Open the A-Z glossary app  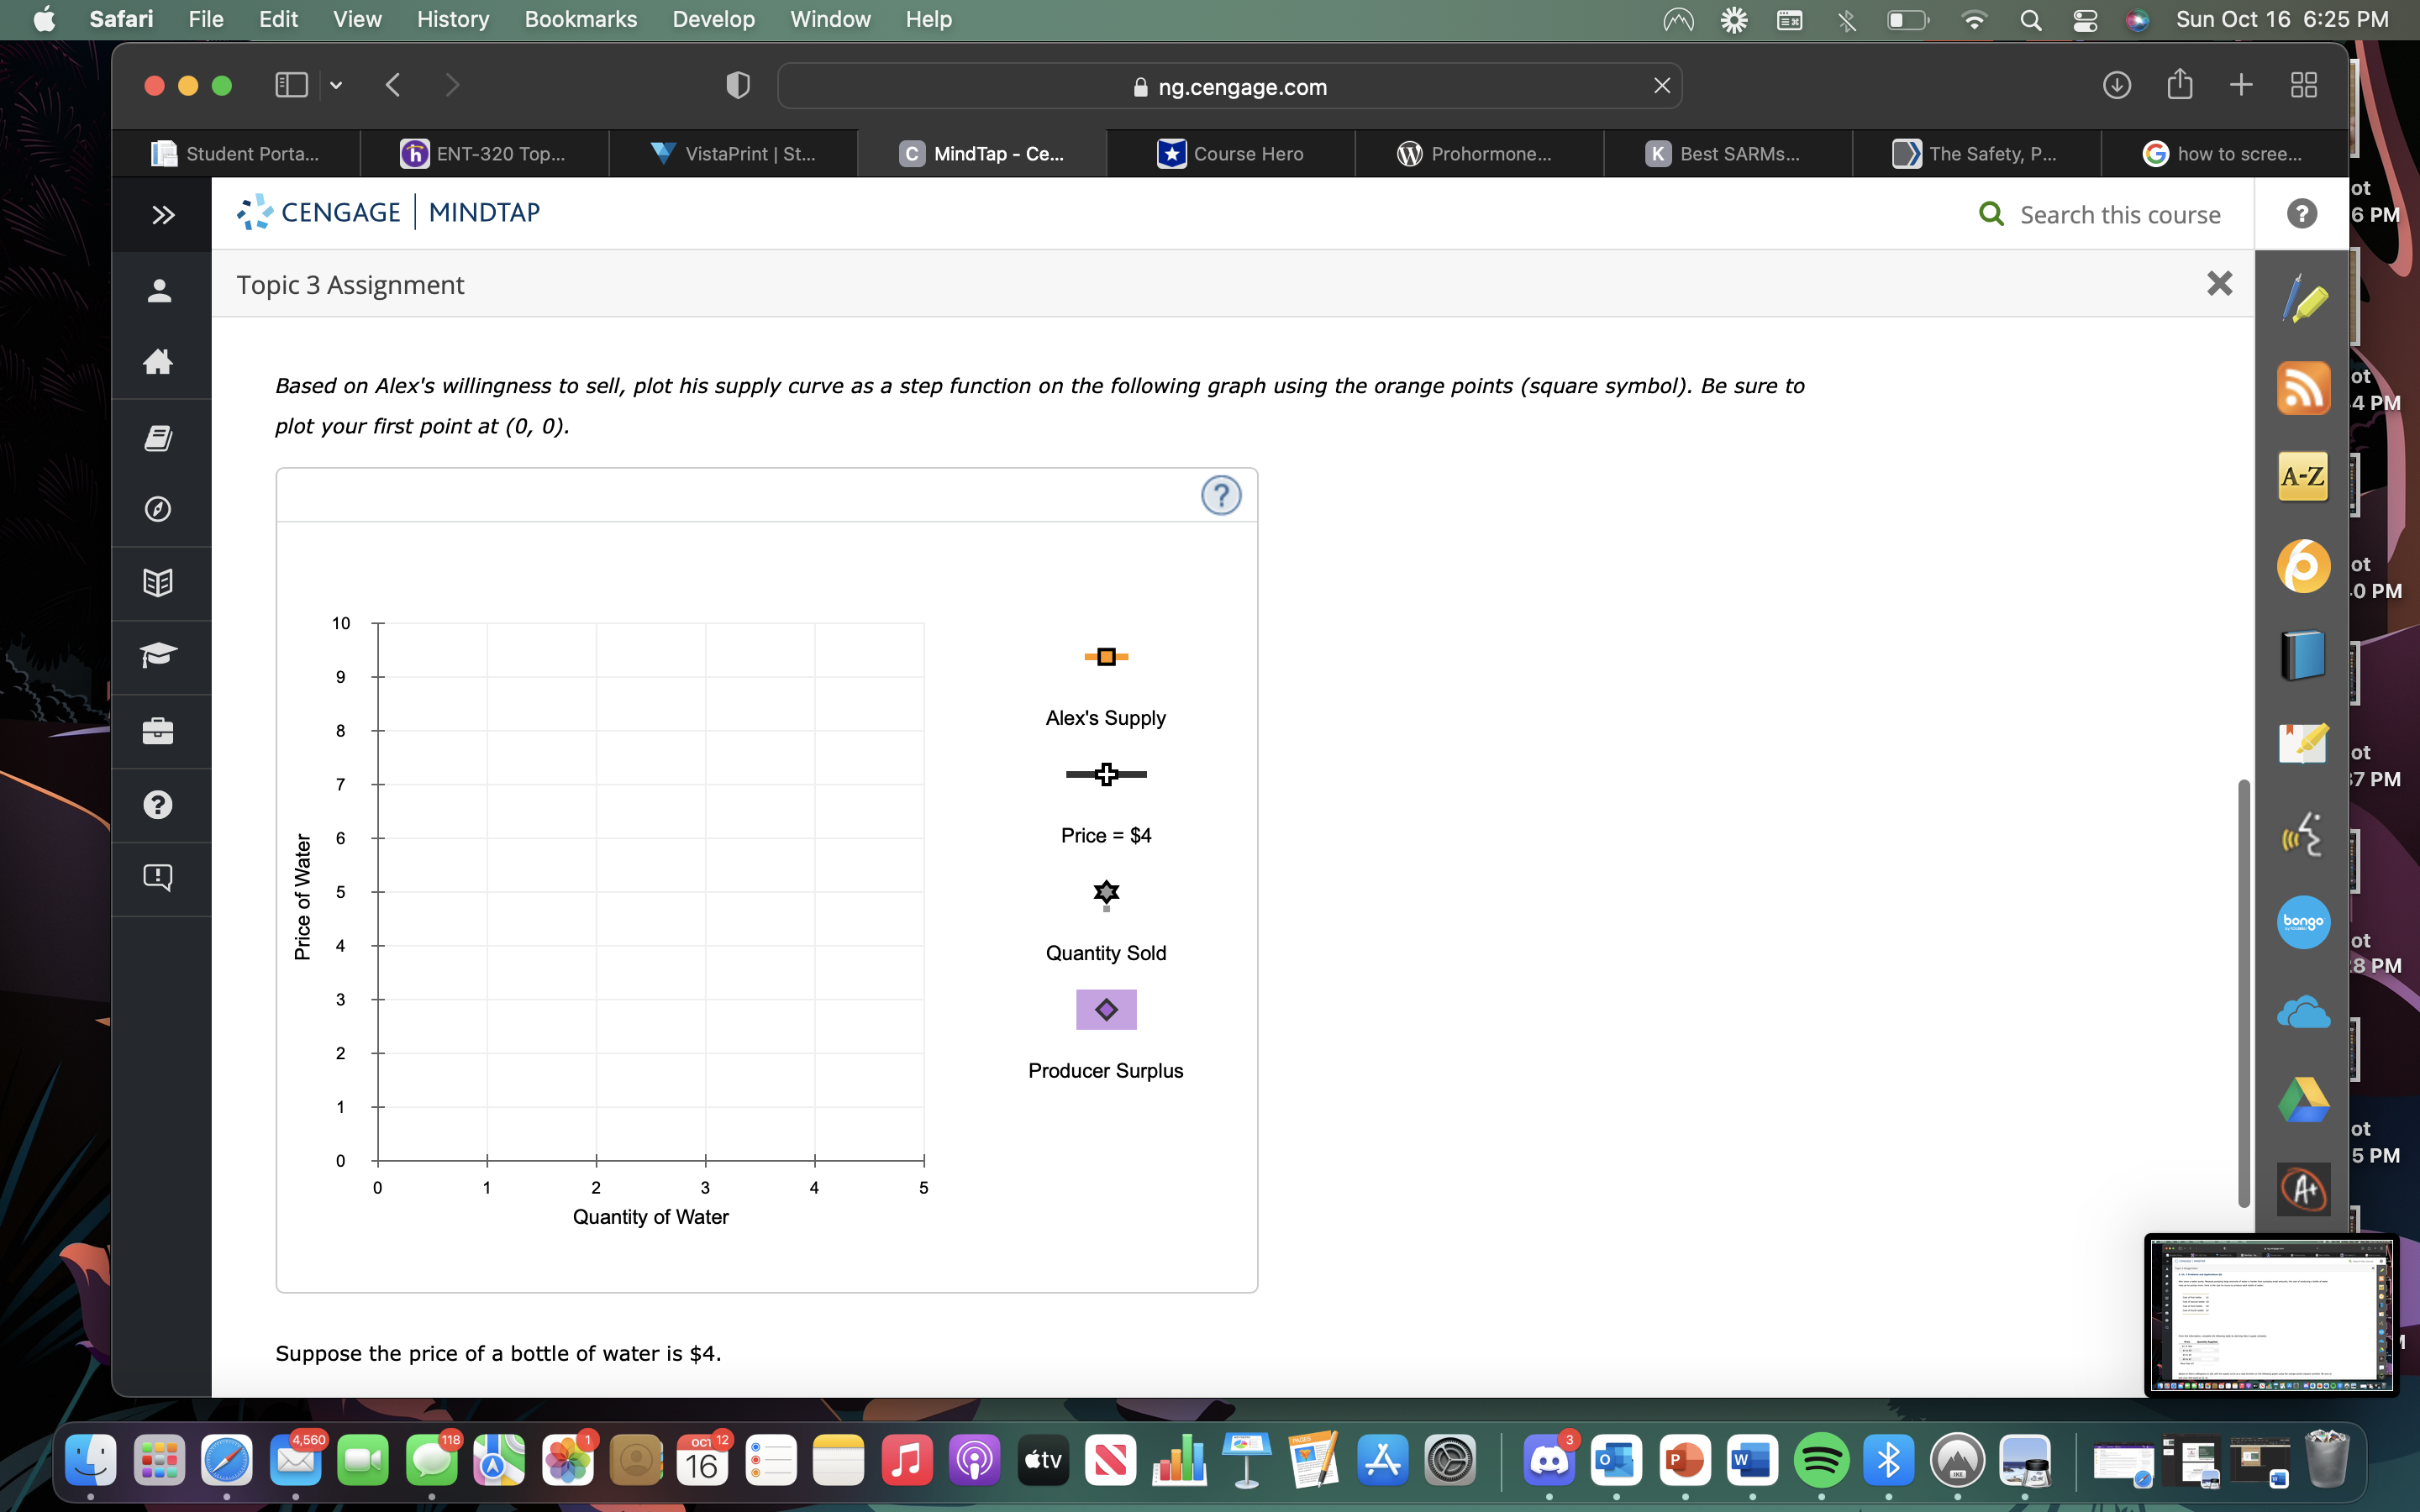click(x=2303, y=477)
